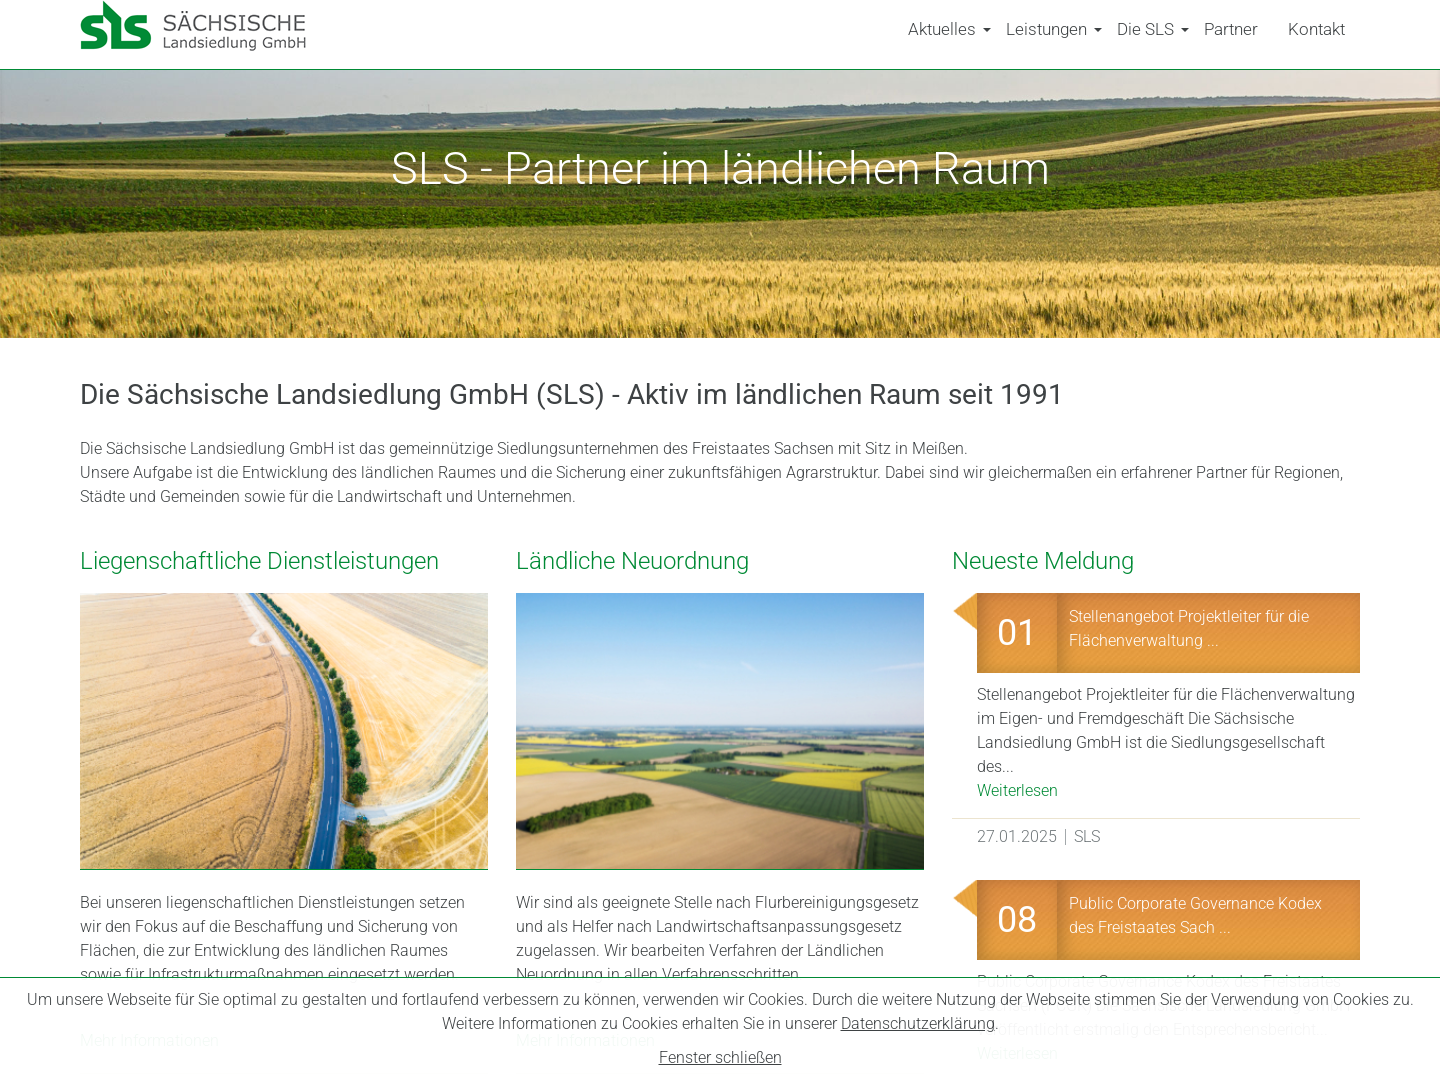1440x1080 pixels.
Task: Open the Aktuelles menu
Action: pyautogui.click(x=942, y=30)
